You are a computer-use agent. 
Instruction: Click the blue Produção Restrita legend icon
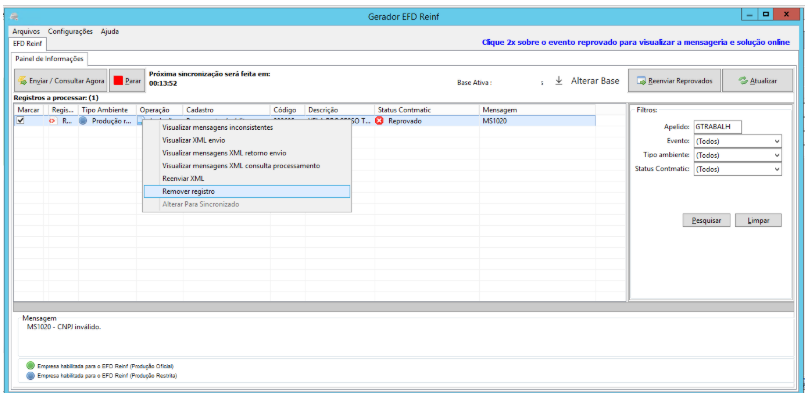click(x=30, y=376)
